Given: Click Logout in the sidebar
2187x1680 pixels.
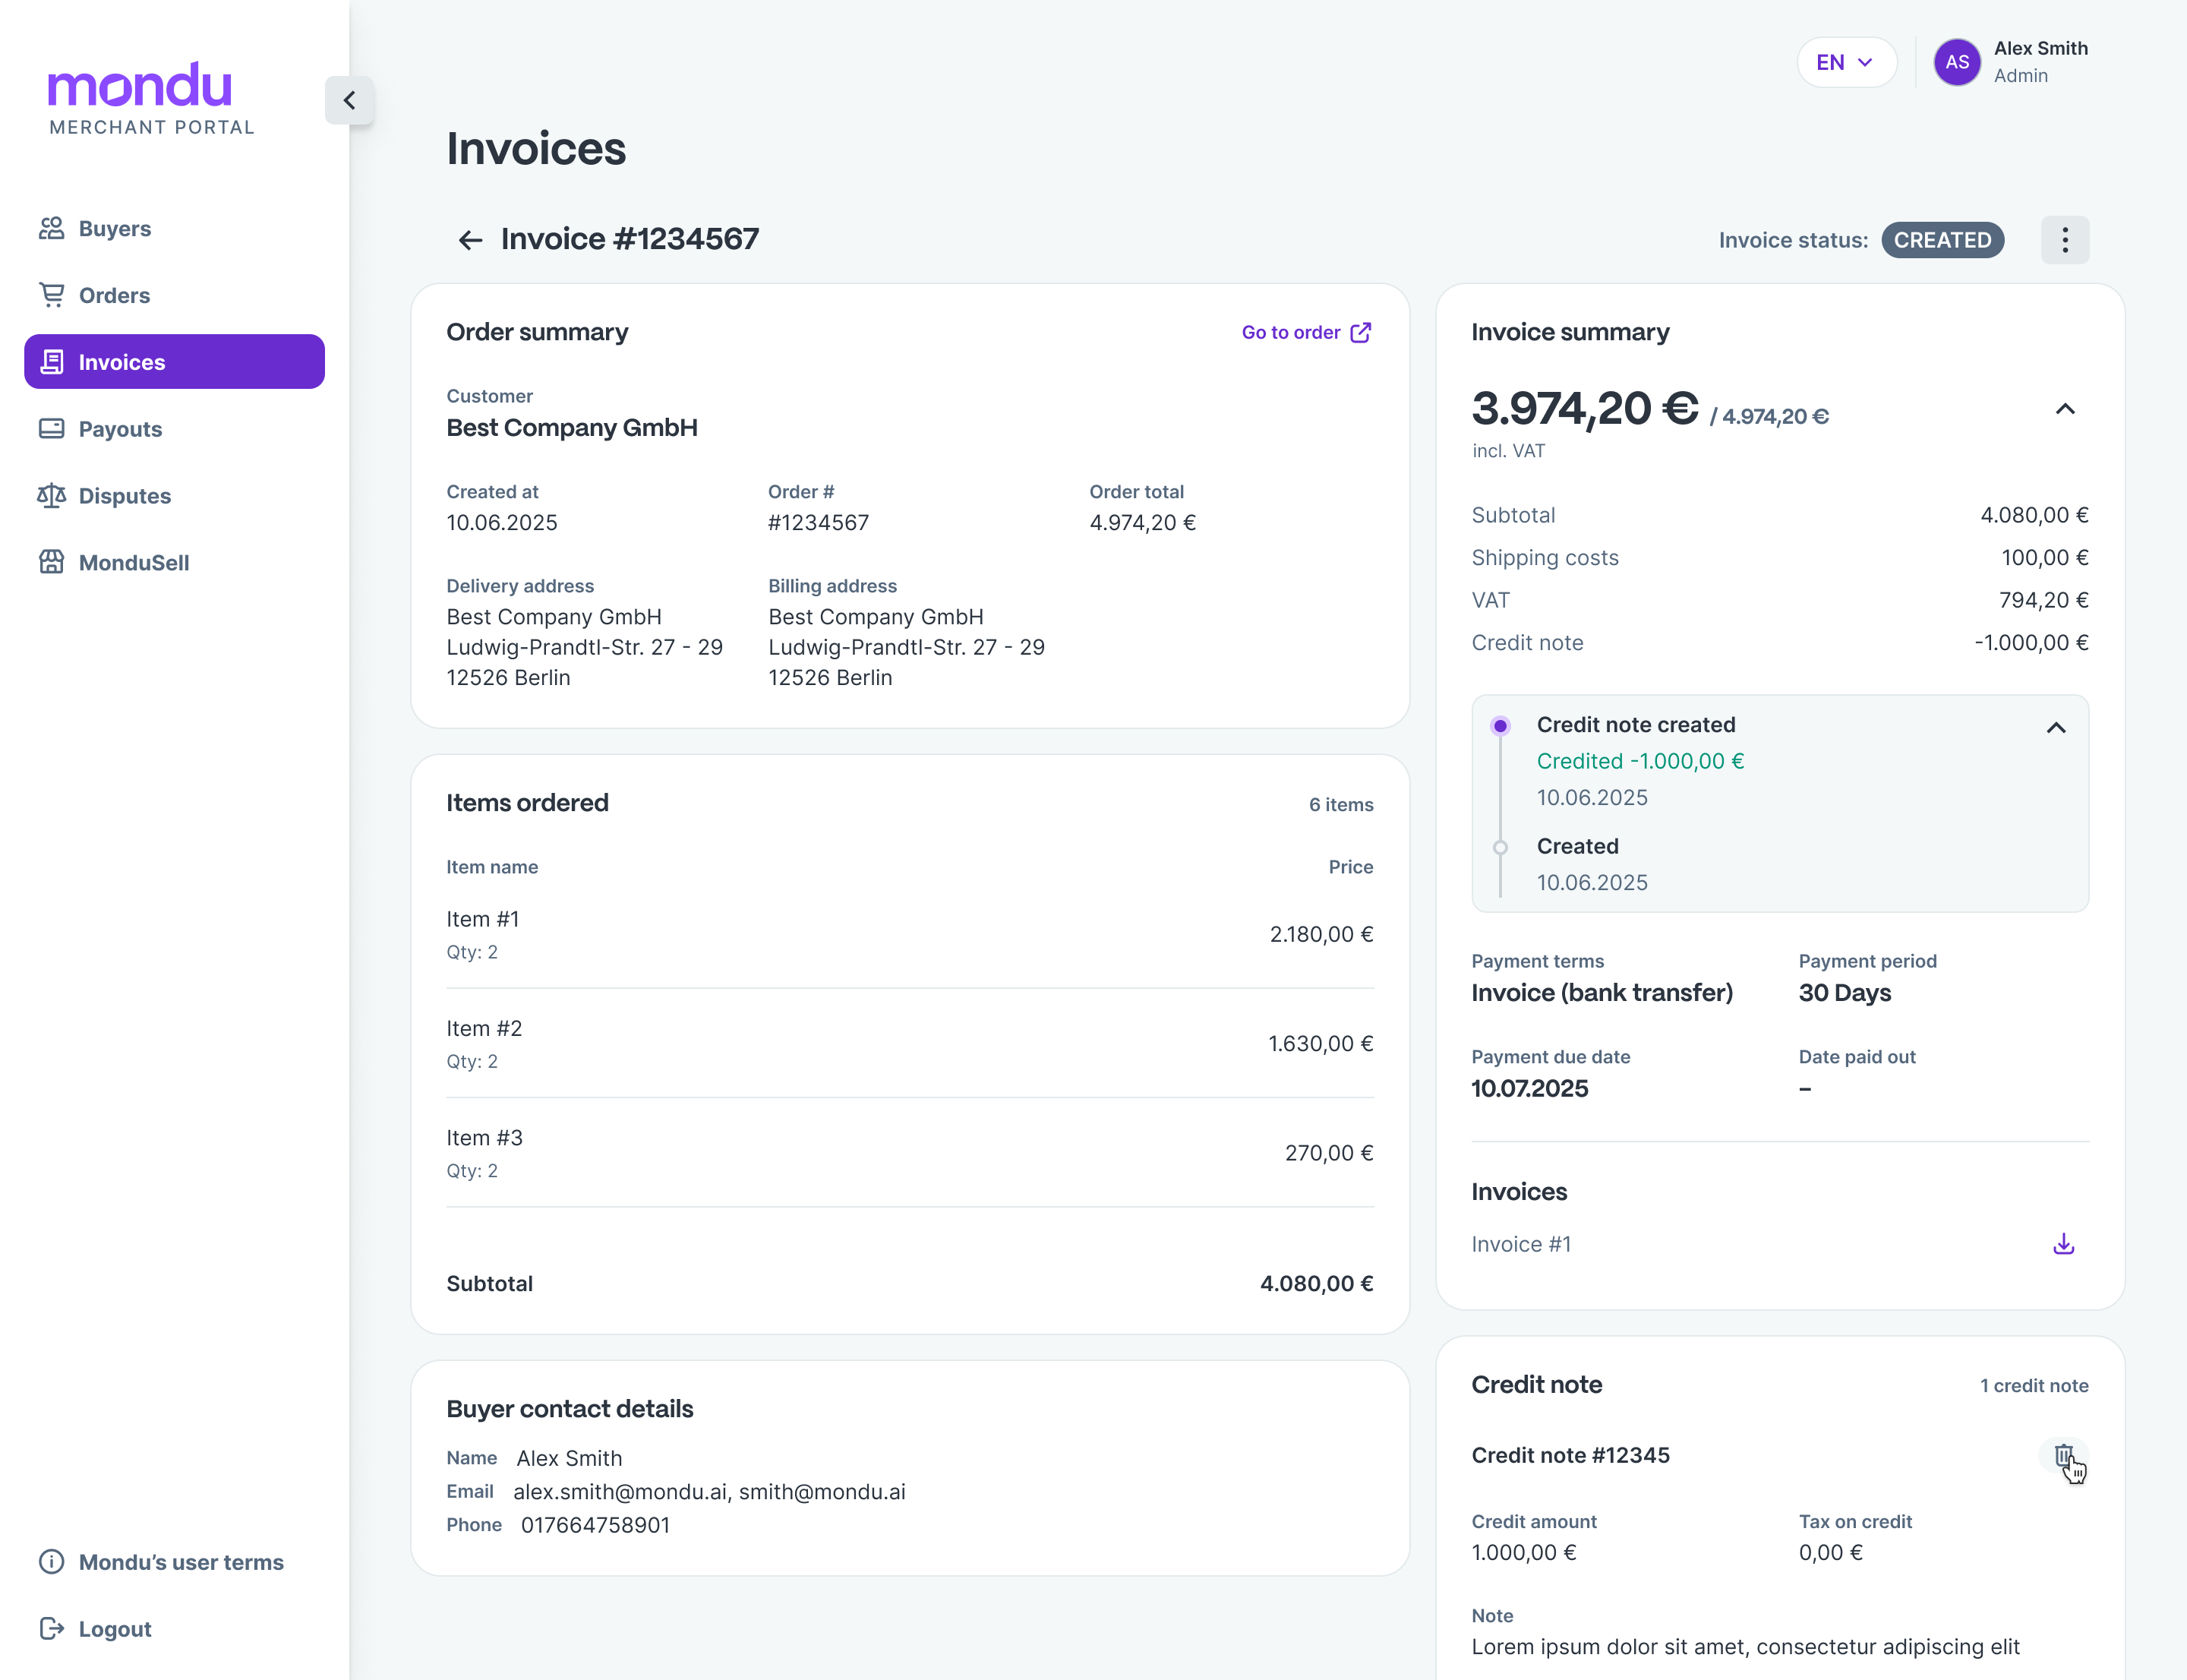Looking at the screenshot, I should [114, 1629].
